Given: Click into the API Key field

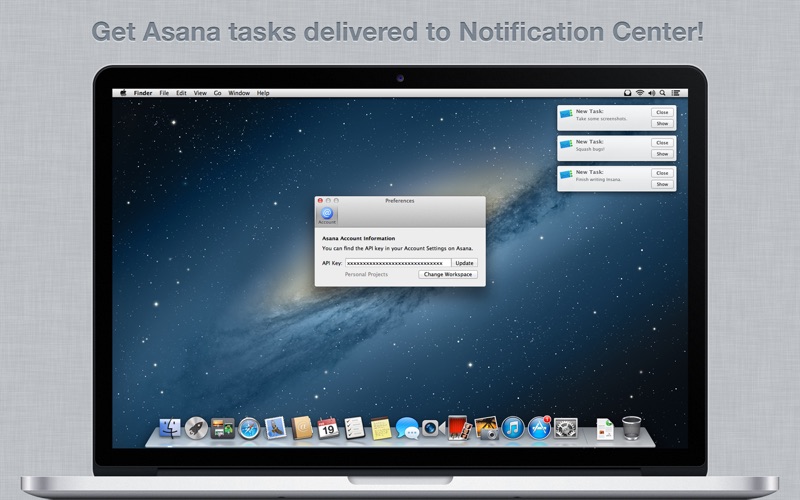Looking at the screenshot, I should point(398,263).
